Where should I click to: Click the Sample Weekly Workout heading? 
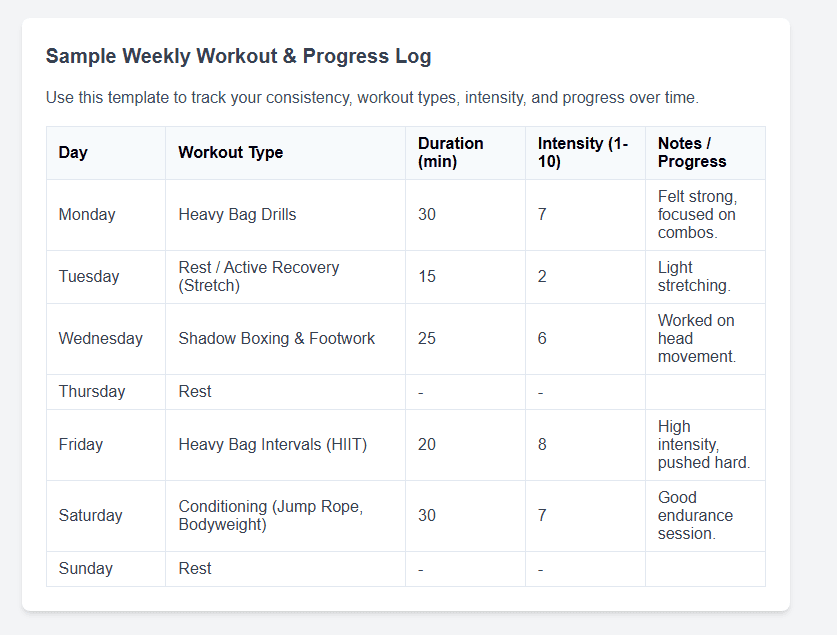pos(238,57)
